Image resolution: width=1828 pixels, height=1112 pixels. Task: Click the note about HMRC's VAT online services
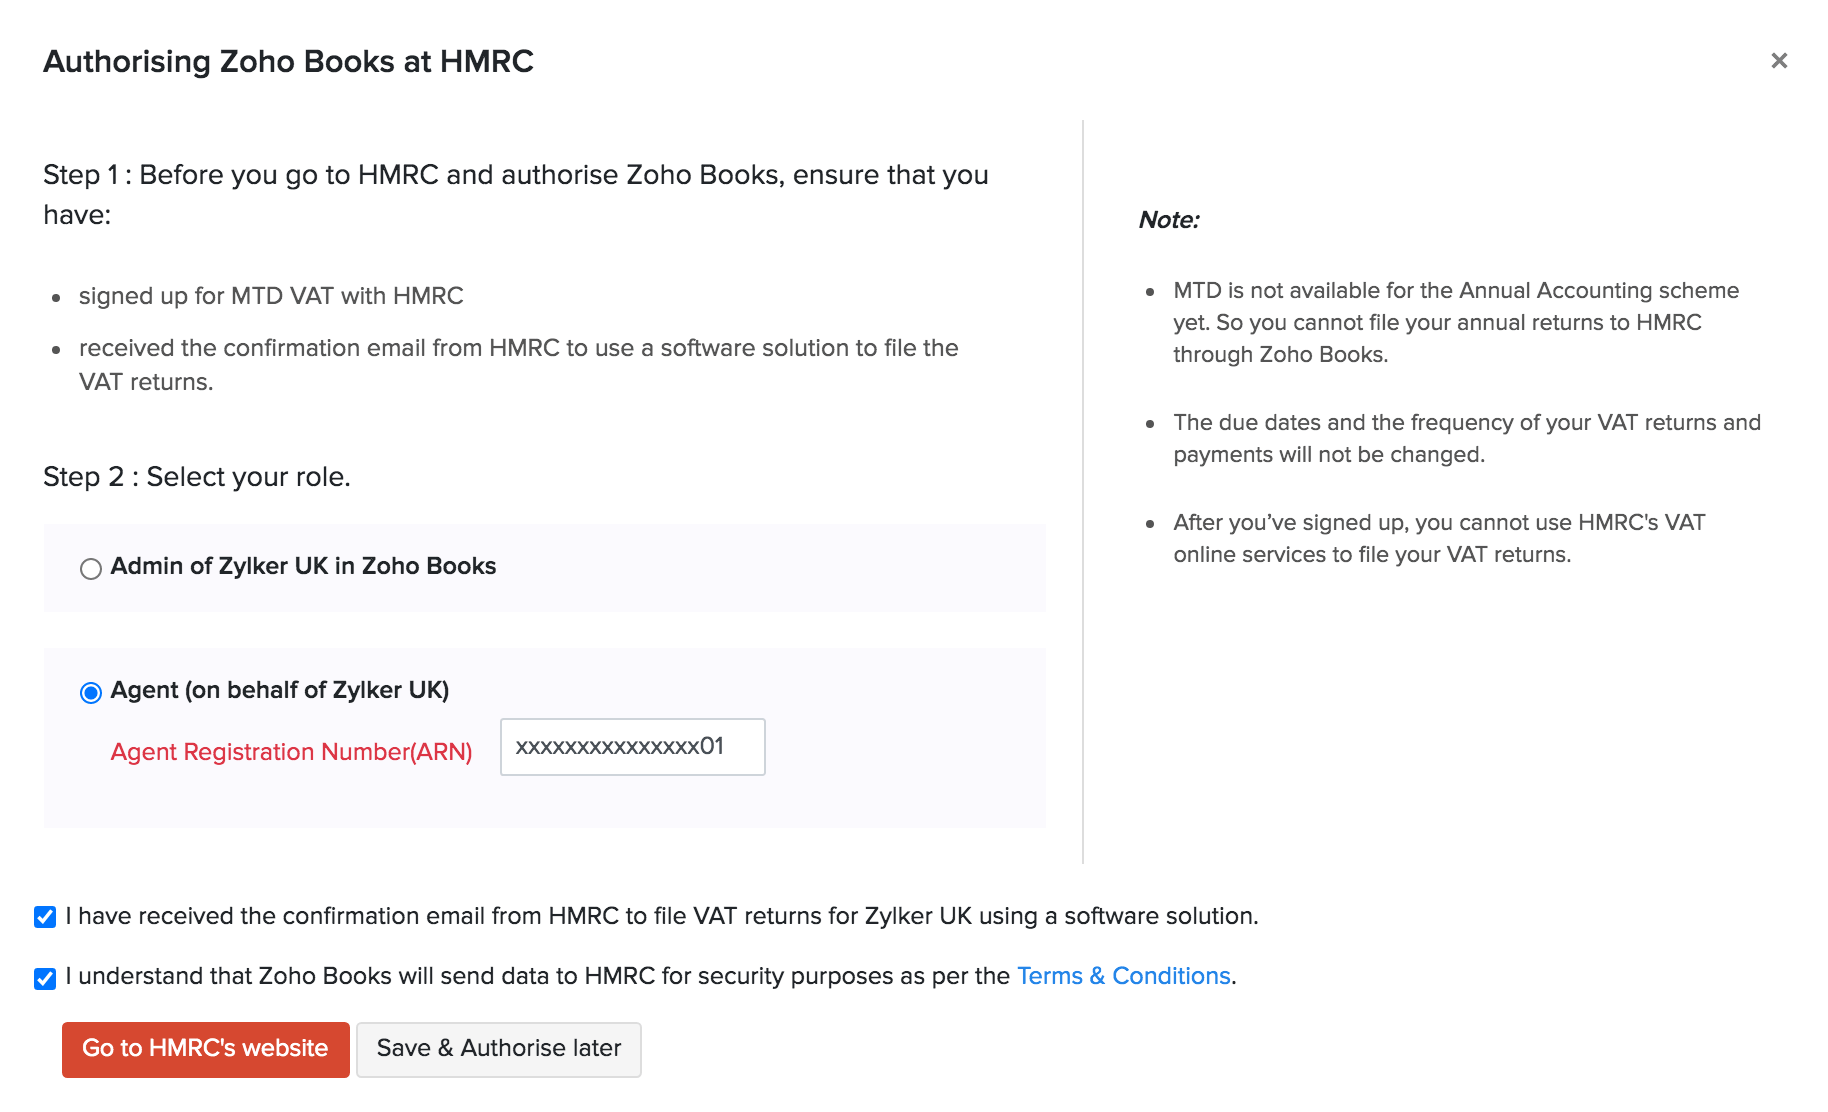pyautogui.click(x=1438, y=538)
